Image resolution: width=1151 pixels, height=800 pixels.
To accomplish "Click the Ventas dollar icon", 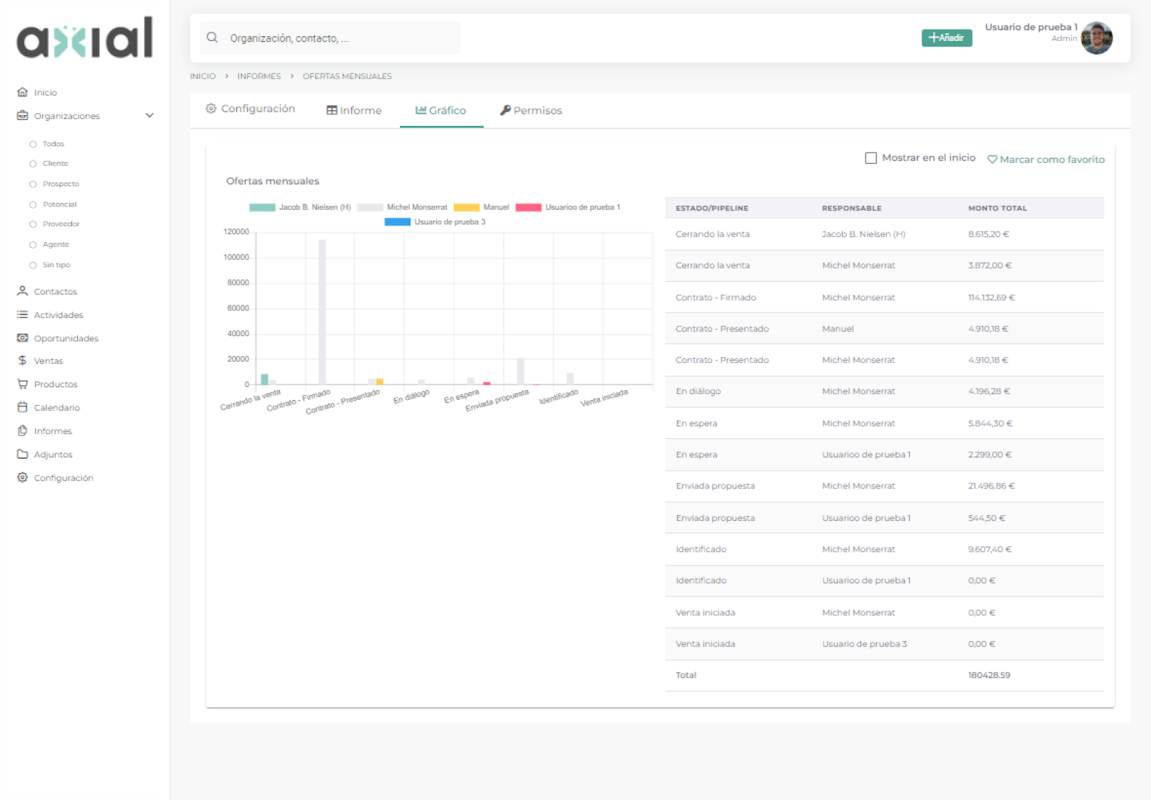I will 22,360.
